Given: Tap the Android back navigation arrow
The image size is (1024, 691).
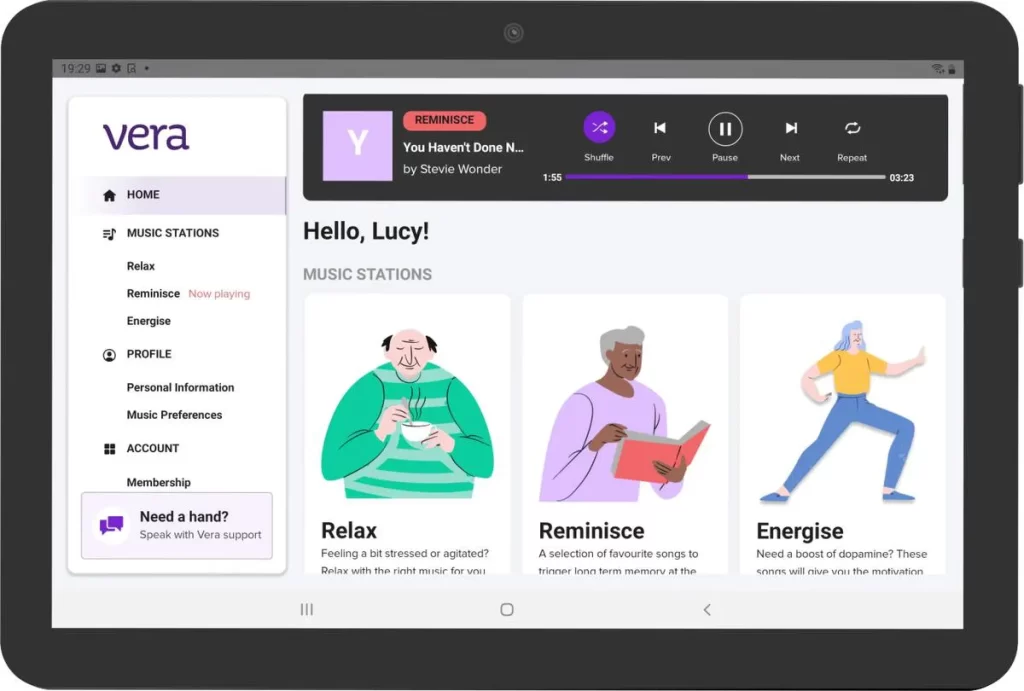Looking at the screenshot, I should tap(707, 609).
